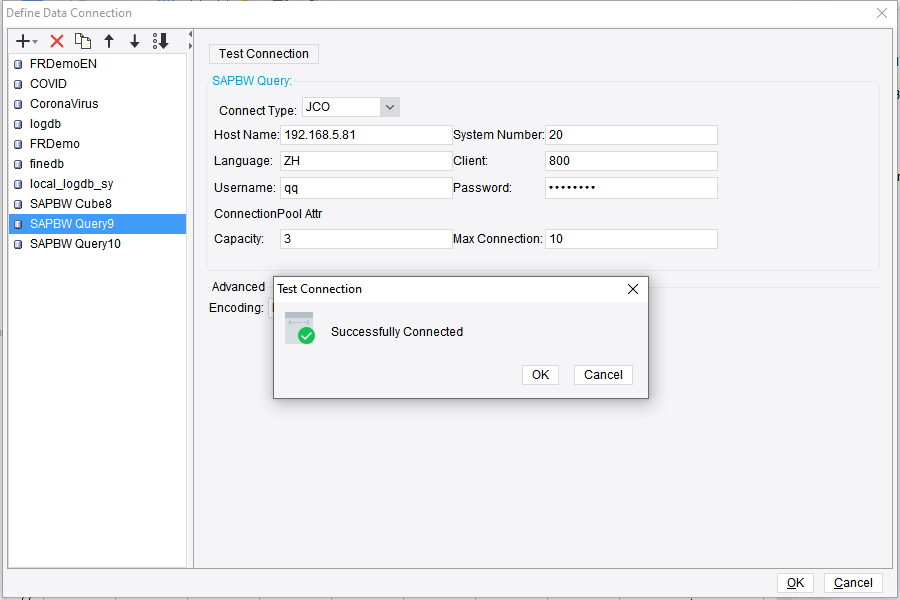The width and height of the screenshot is (900, 600).
Task: Expand the Advanced section
Action: [x=238, y=286]
